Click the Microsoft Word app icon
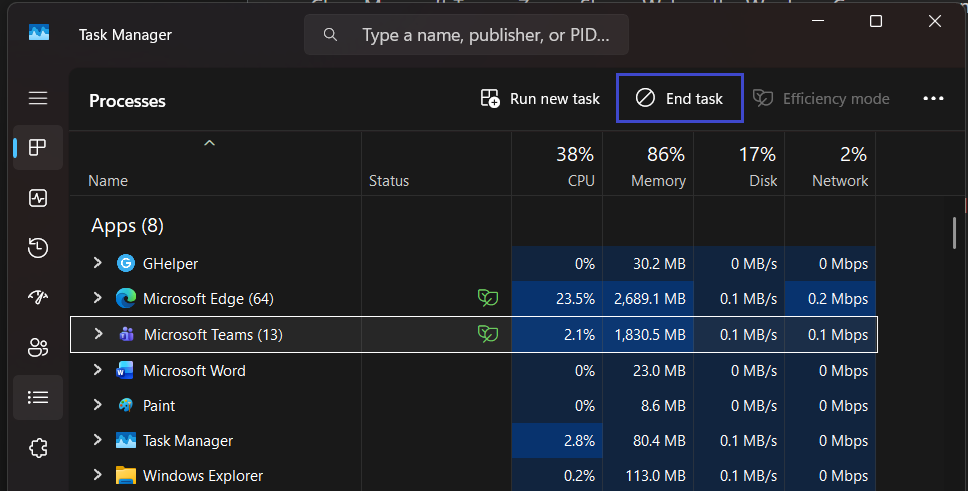The height and width of the screenshot is (491, 968). 125,371
